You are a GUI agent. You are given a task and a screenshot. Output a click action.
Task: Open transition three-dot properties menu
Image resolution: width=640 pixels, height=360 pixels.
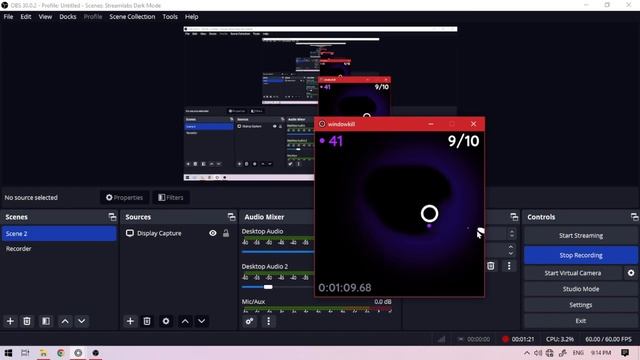point(509,266)
